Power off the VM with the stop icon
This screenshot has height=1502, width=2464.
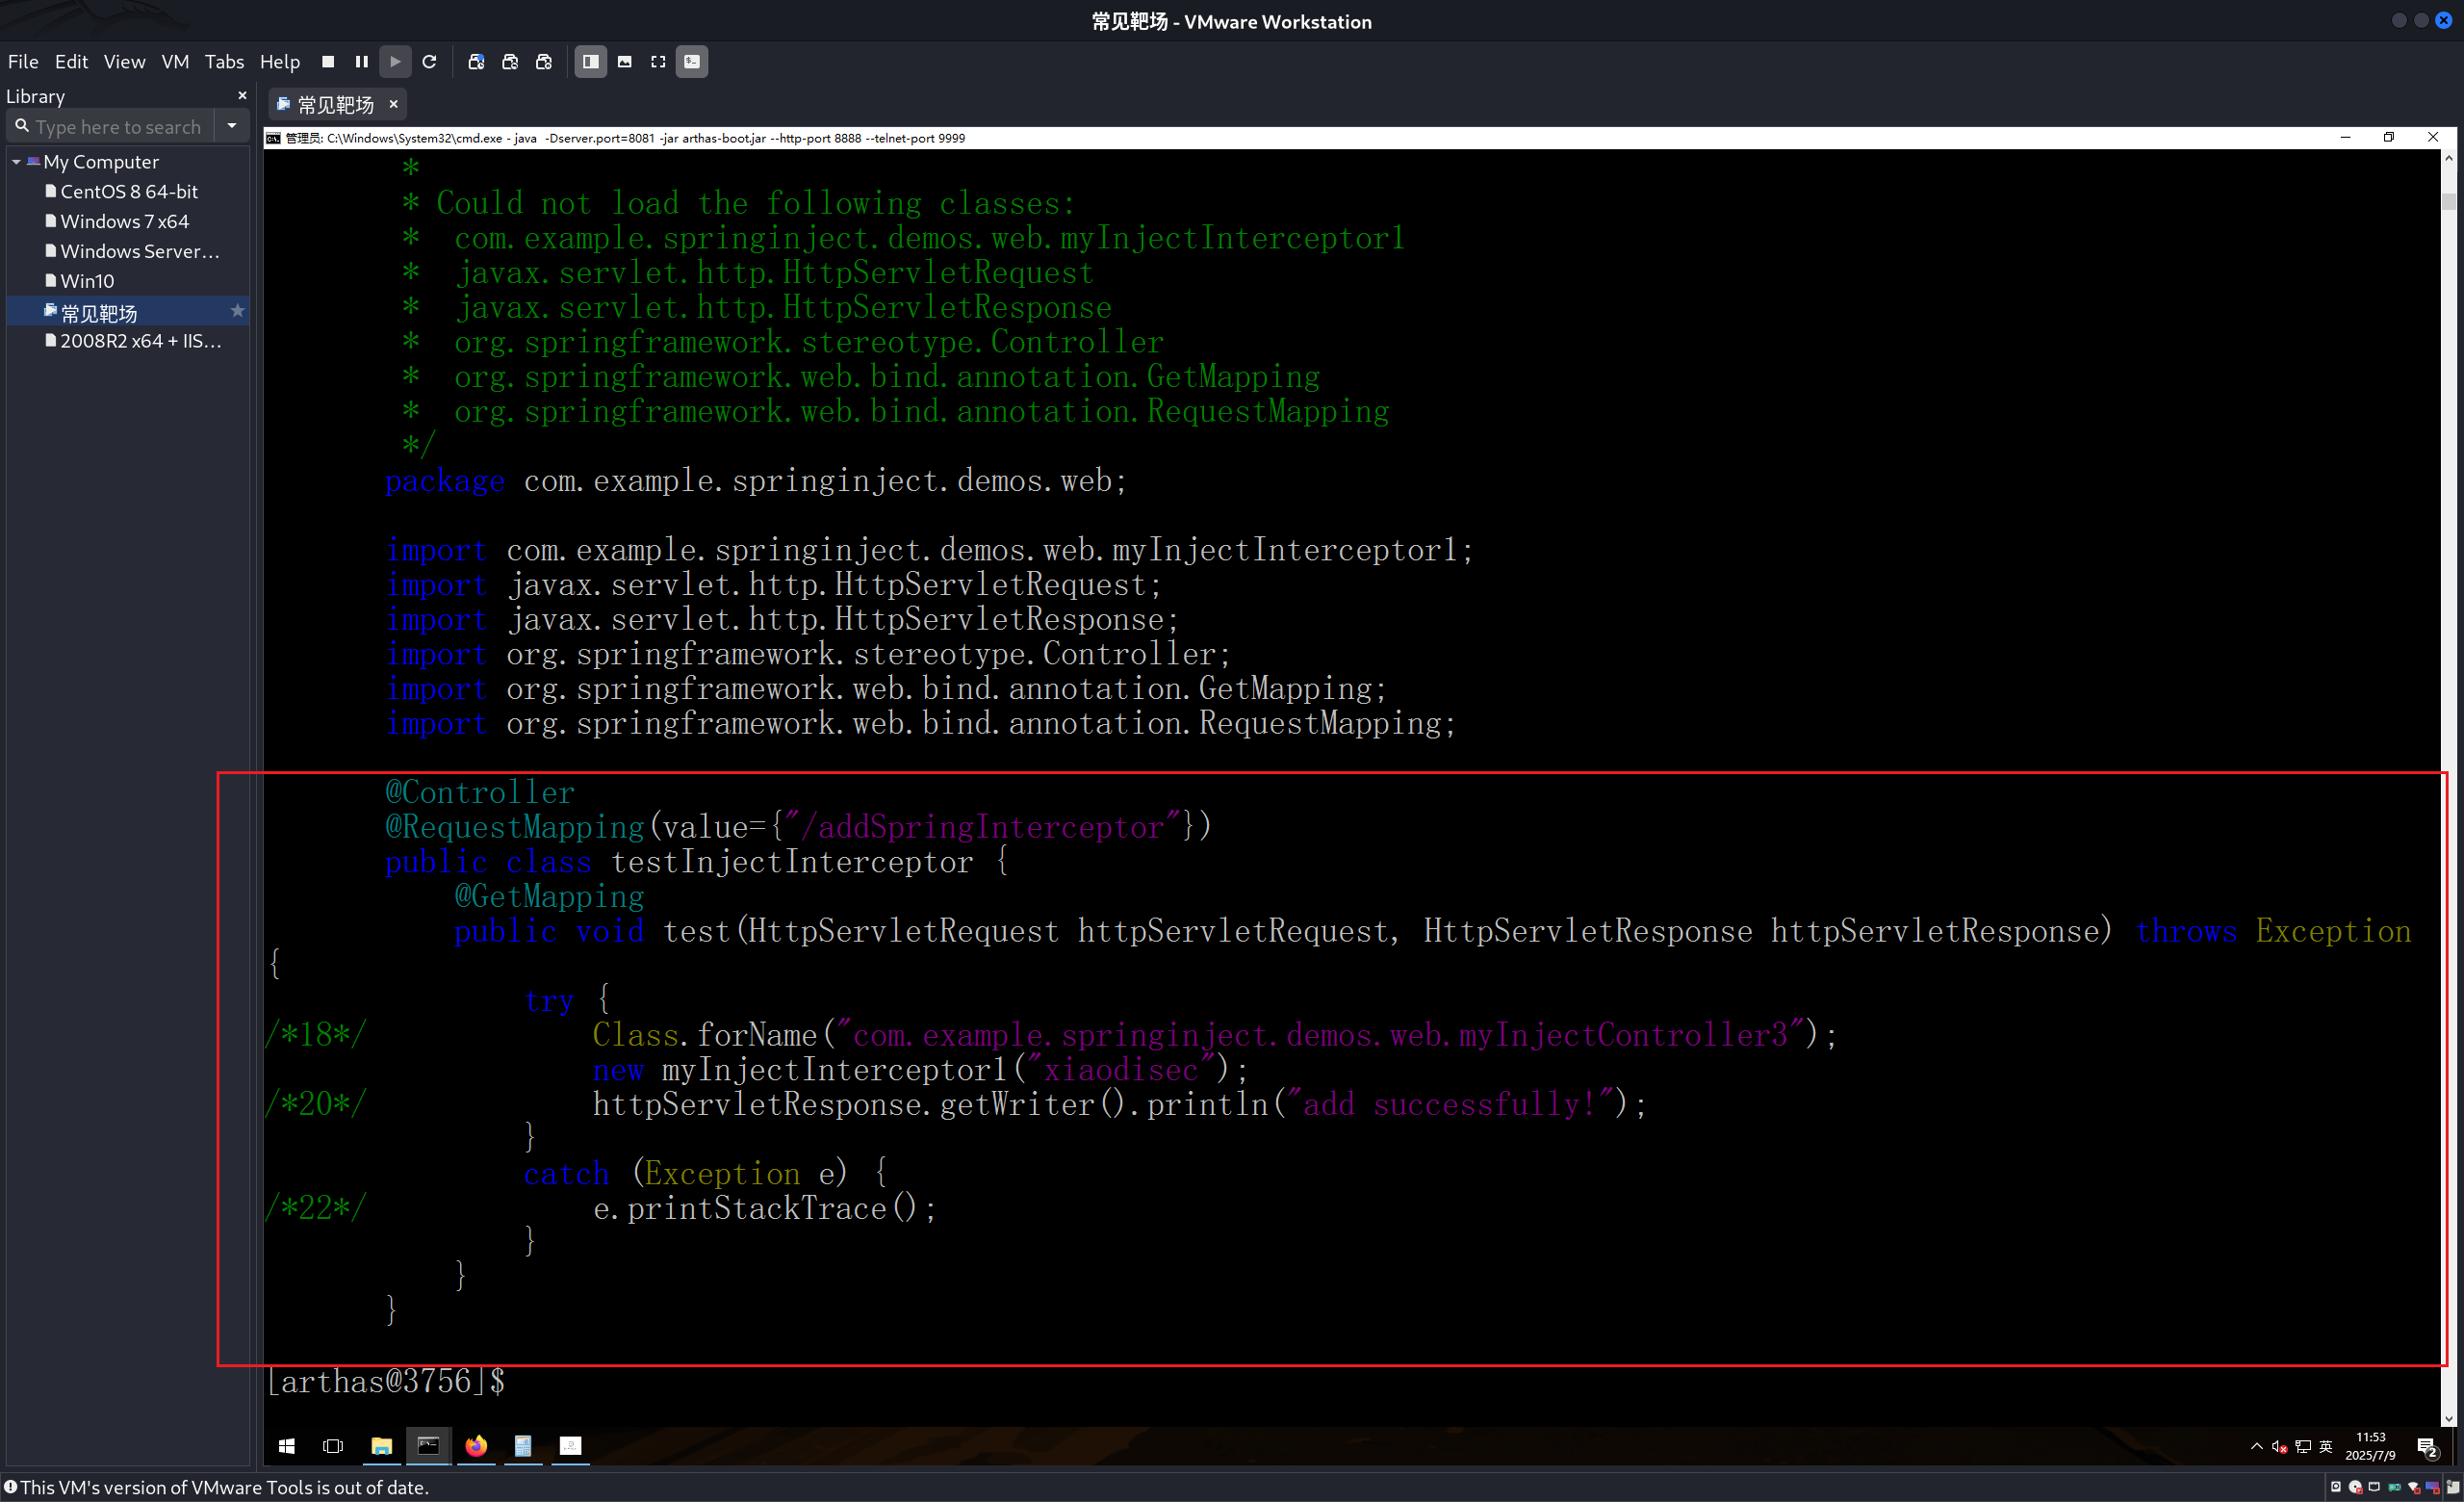click(x=328, y=62)
